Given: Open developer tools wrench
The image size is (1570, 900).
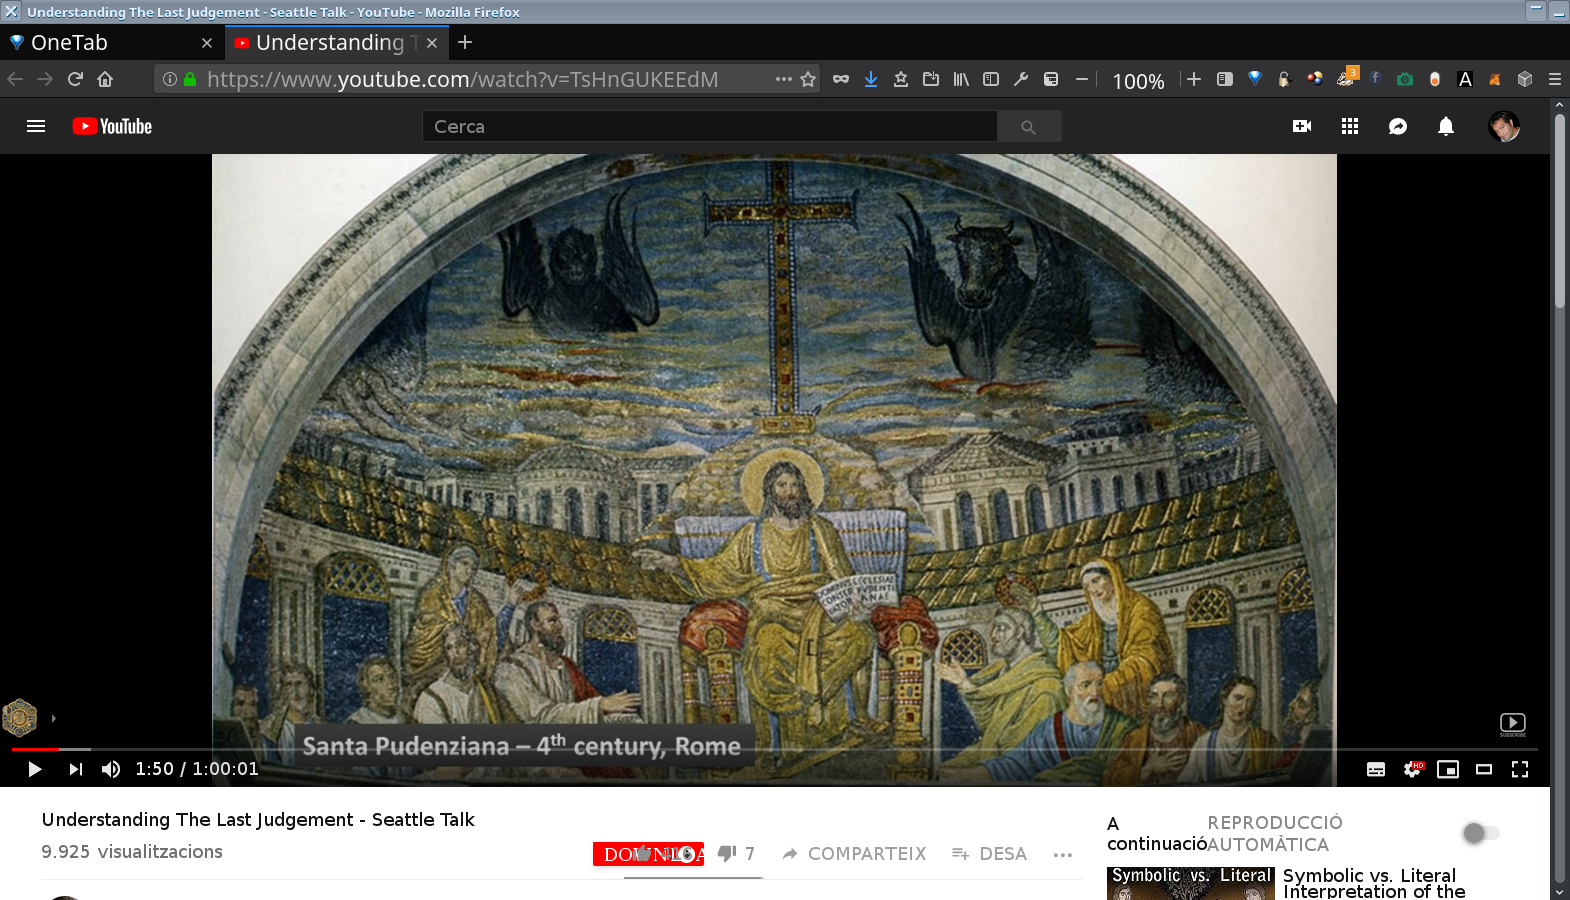Looking at the screenshot, I should pos(1021,79).
